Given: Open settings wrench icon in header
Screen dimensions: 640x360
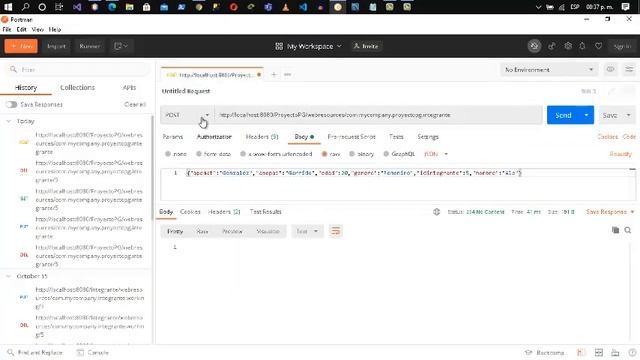Looking at the screenshot, I should coord(568,46).
